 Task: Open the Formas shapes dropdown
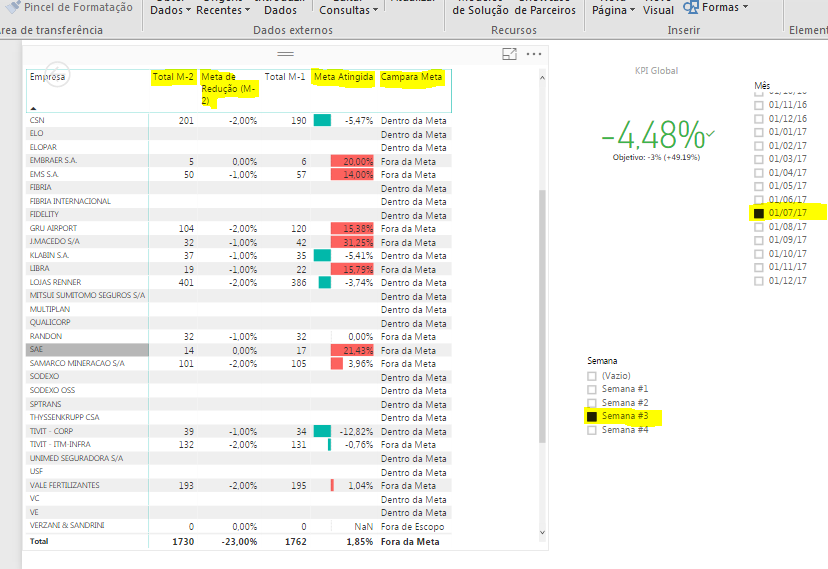tap(716, 7)
